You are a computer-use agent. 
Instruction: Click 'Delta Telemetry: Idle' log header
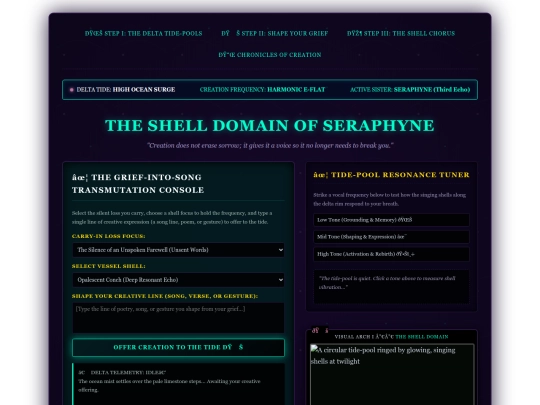coord(122,372)
